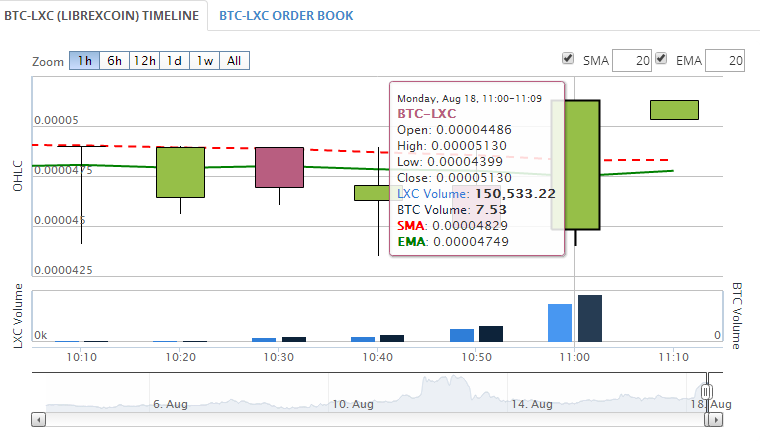Click the 0.00005 price axis label
Viewport: 764px width, 446px height.
pyautogui.click(x=57, y=120)
